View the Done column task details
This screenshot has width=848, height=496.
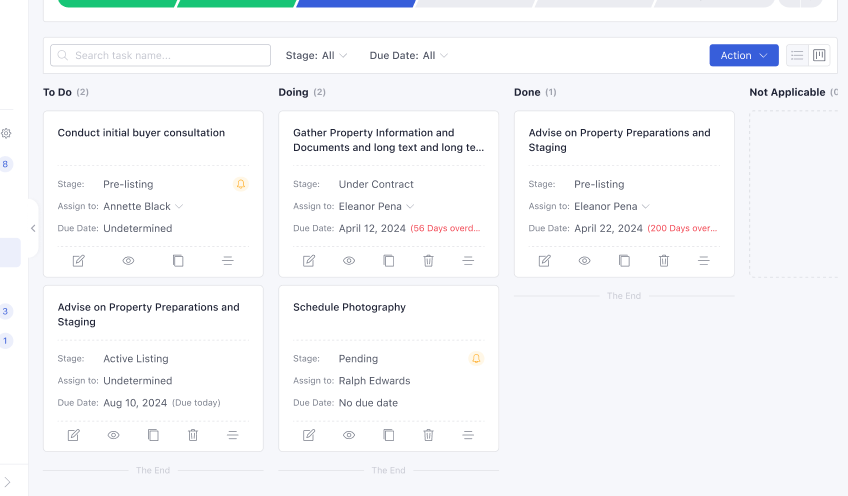coord(584,261)
